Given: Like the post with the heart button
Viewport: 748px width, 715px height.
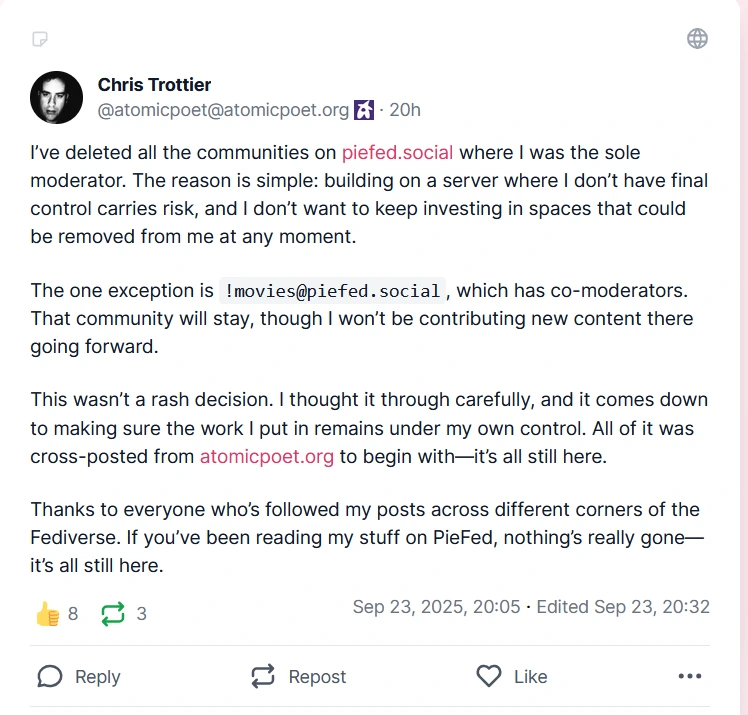Looking at the screenshot, I should (x=511, y=677).
